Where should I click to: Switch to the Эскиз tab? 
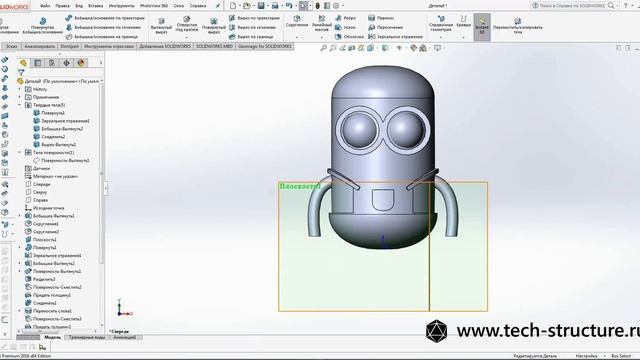11,46
